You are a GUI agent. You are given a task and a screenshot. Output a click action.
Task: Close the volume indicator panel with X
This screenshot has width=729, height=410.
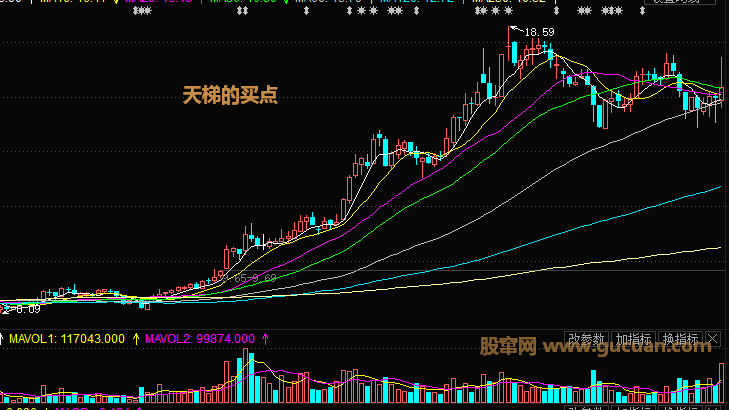coord(711,339)
